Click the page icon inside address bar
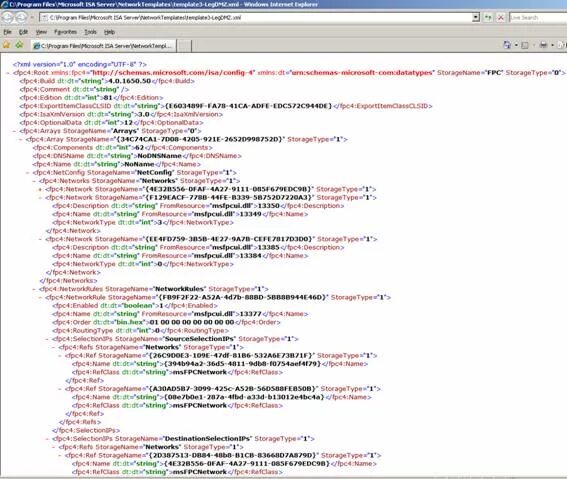The height and width of the screenshot is (479, 567). click(x=44, y=18)
